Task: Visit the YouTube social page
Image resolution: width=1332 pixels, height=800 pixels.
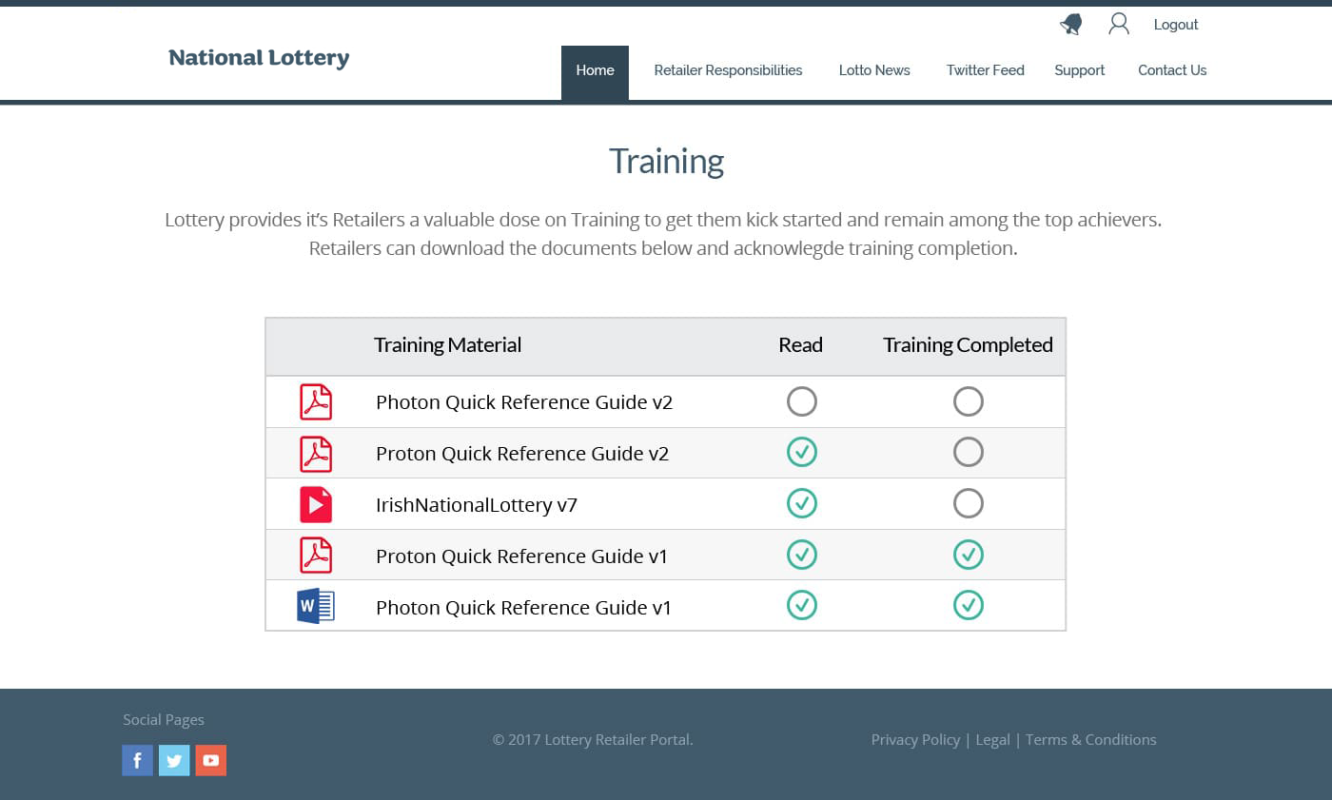Action: 211,761
